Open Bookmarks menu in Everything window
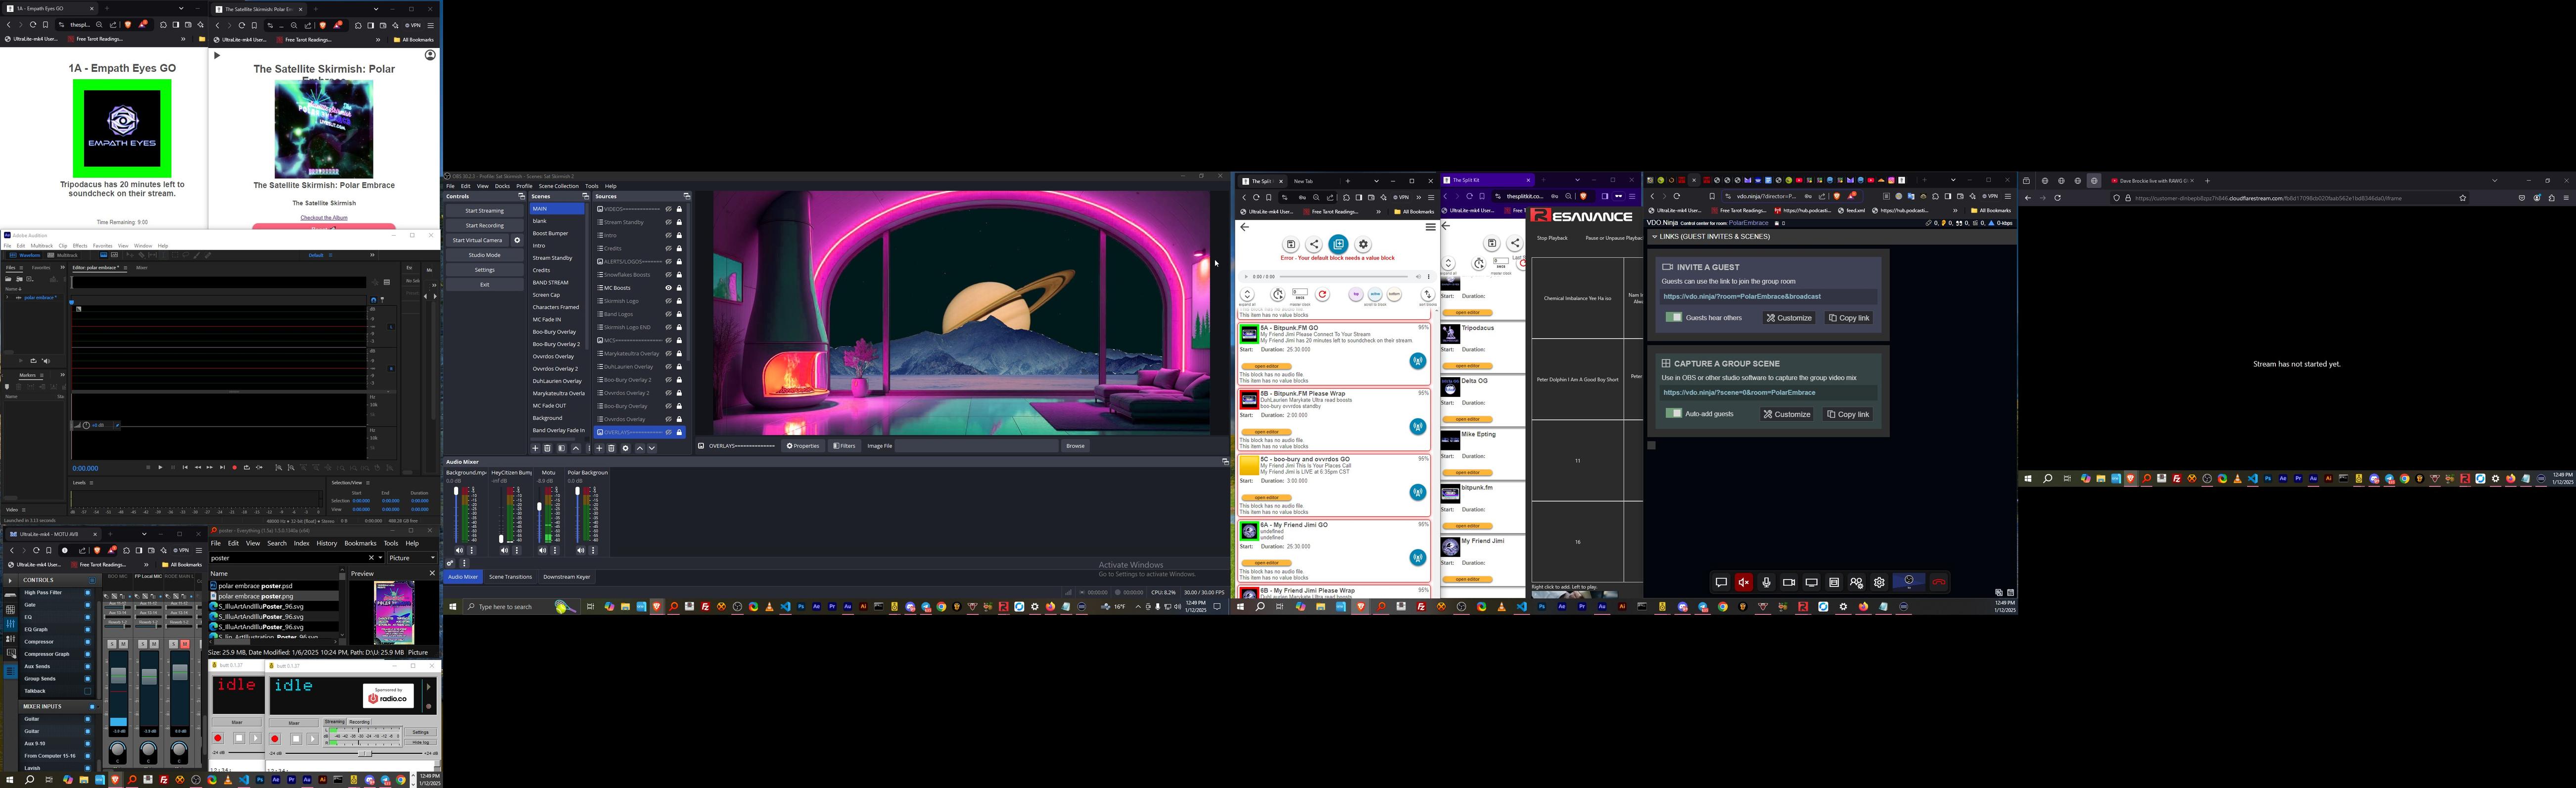Screen dimensions: 2576x788 361,543
